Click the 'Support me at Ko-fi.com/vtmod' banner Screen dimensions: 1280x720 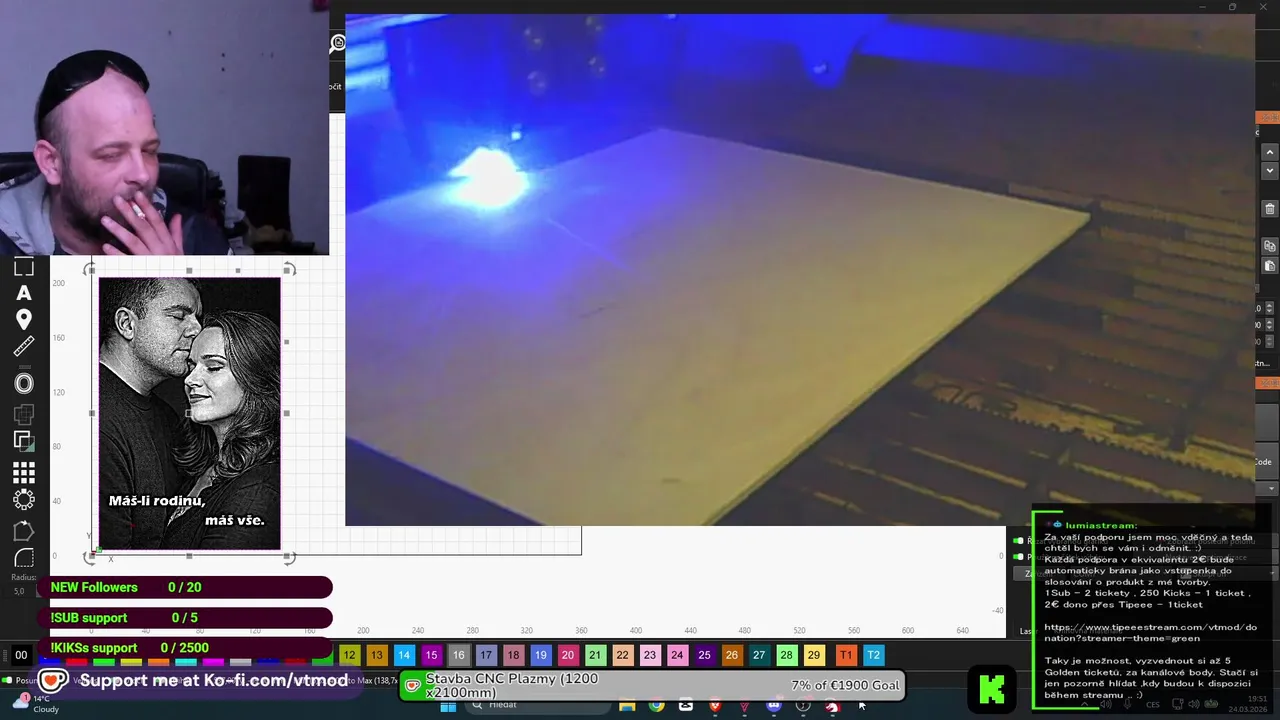pyautogui.click(x=198, y=681)
